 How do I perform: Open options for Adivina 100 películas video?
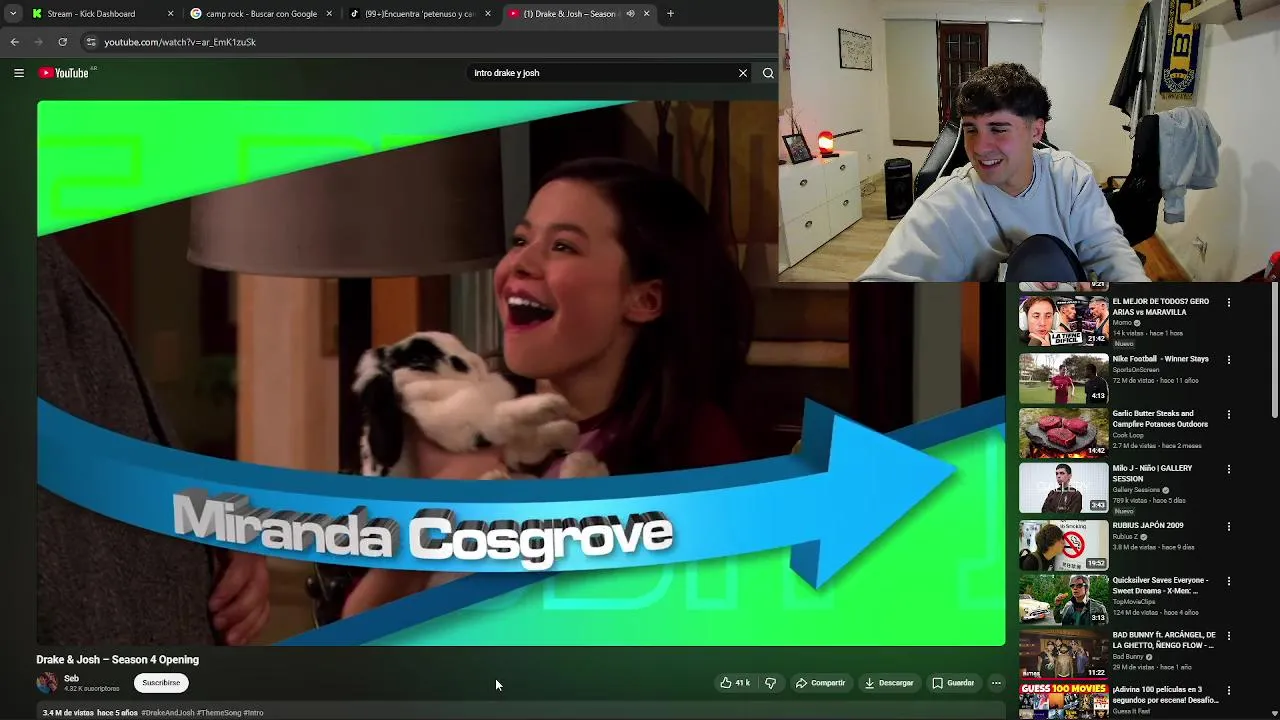(x=1229, y=691)
